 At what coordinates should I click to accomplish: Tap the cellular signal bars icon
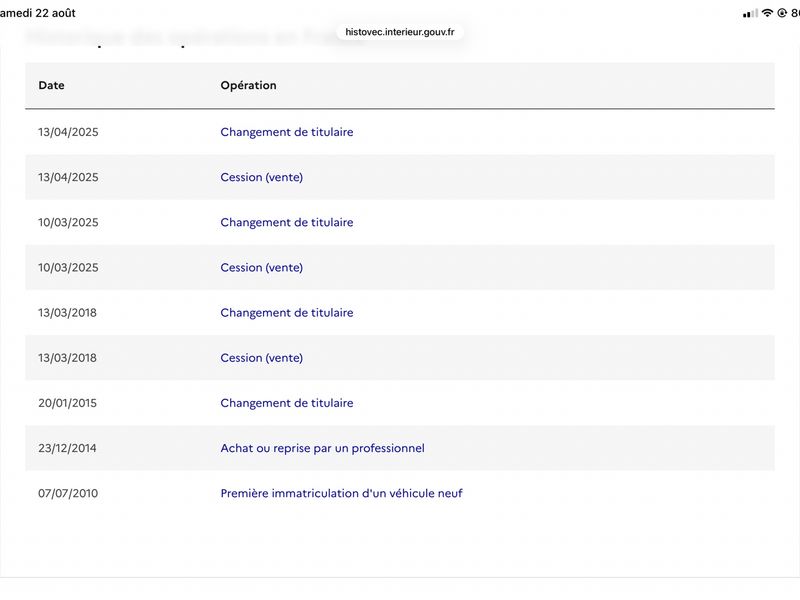pyautogui.click(x=750, y=13)
